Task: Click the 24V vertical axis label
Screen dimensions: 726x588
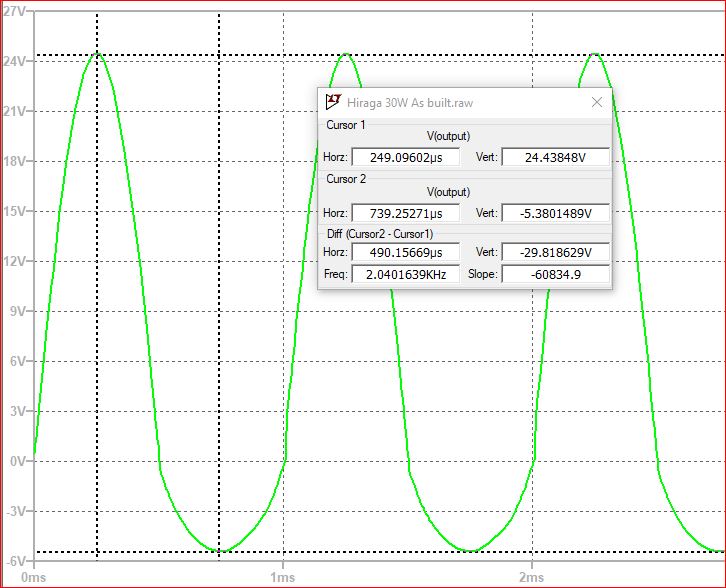Action: tap(14, 61)
